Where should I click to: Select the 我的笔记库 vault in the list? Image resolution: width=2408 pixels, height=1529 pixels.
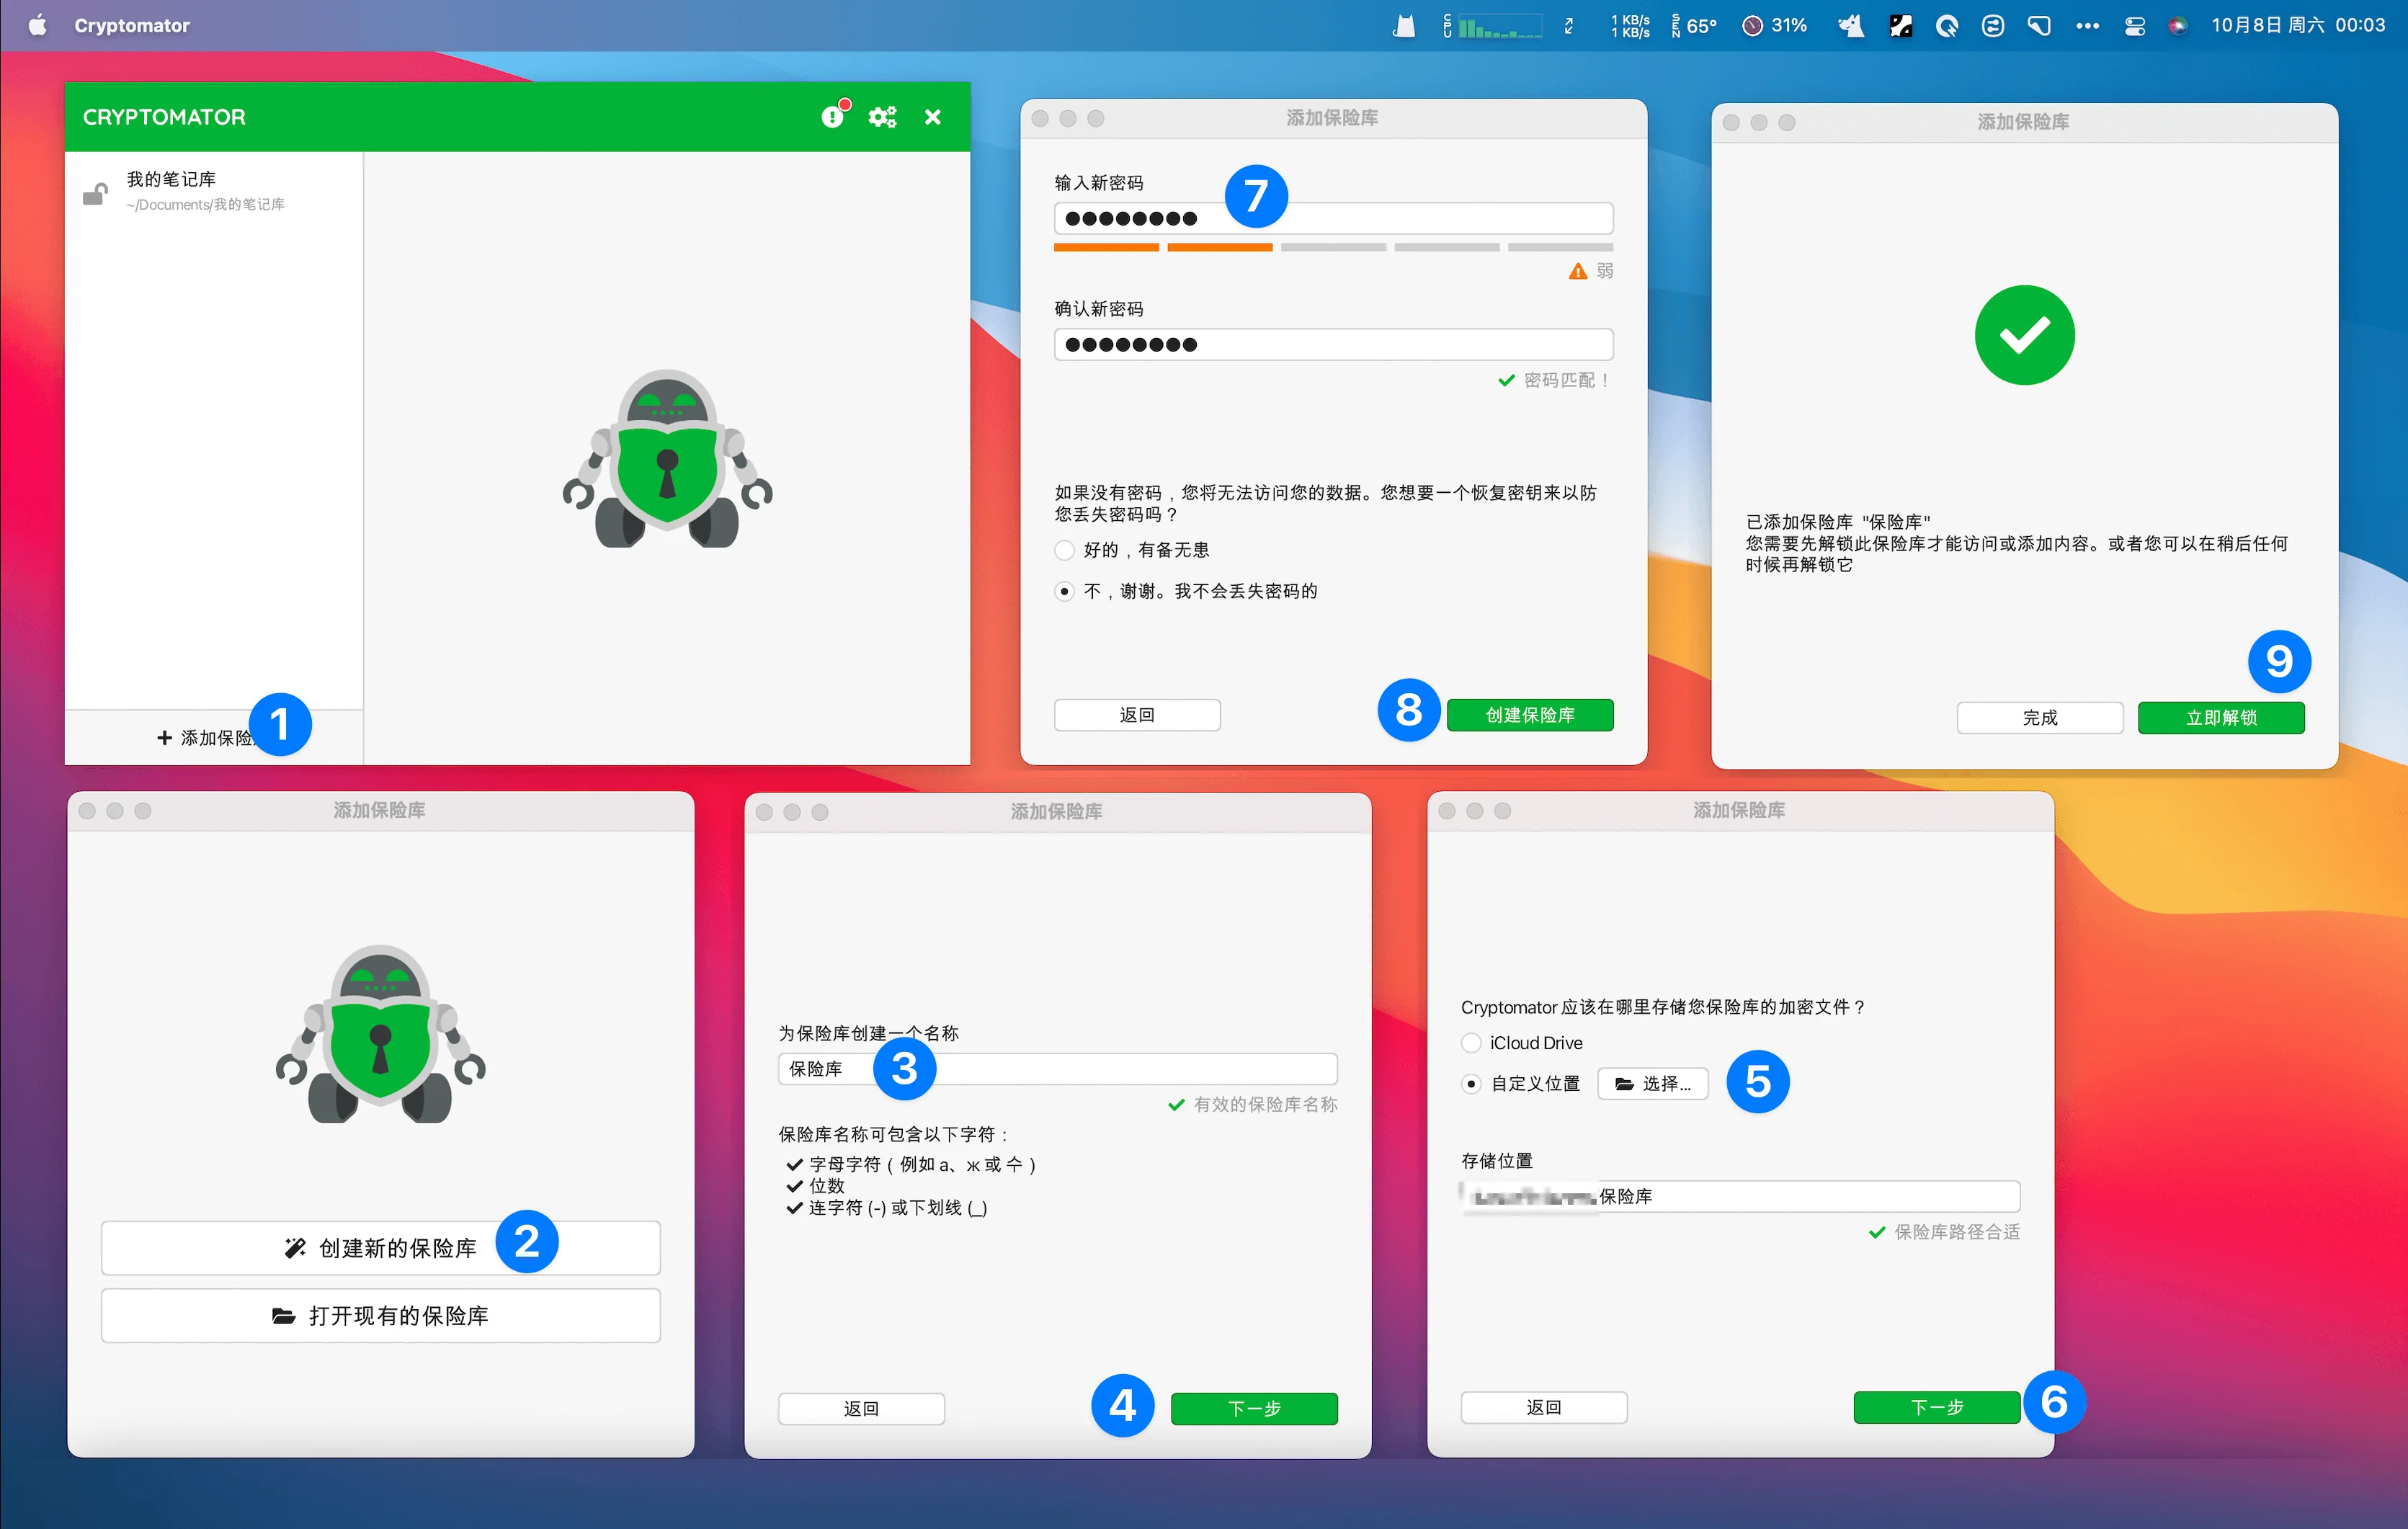(214, 191)
